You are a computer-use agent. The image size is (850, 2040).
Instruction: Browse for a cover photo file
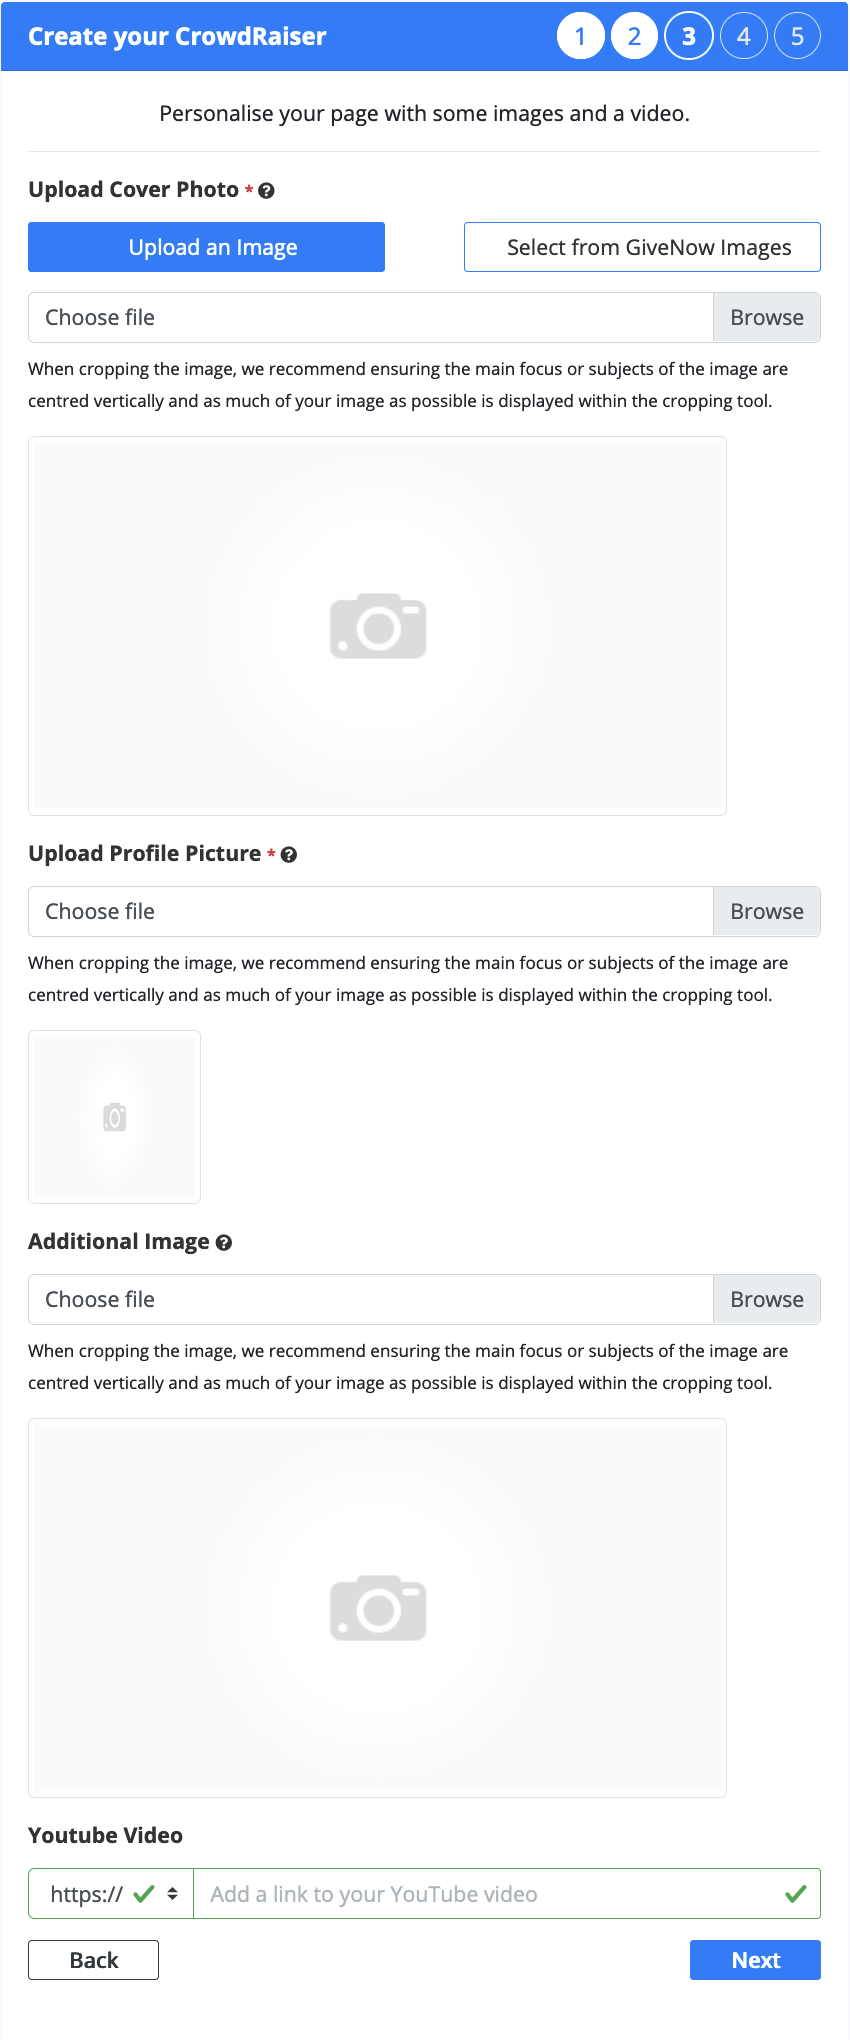click(767, 317)
